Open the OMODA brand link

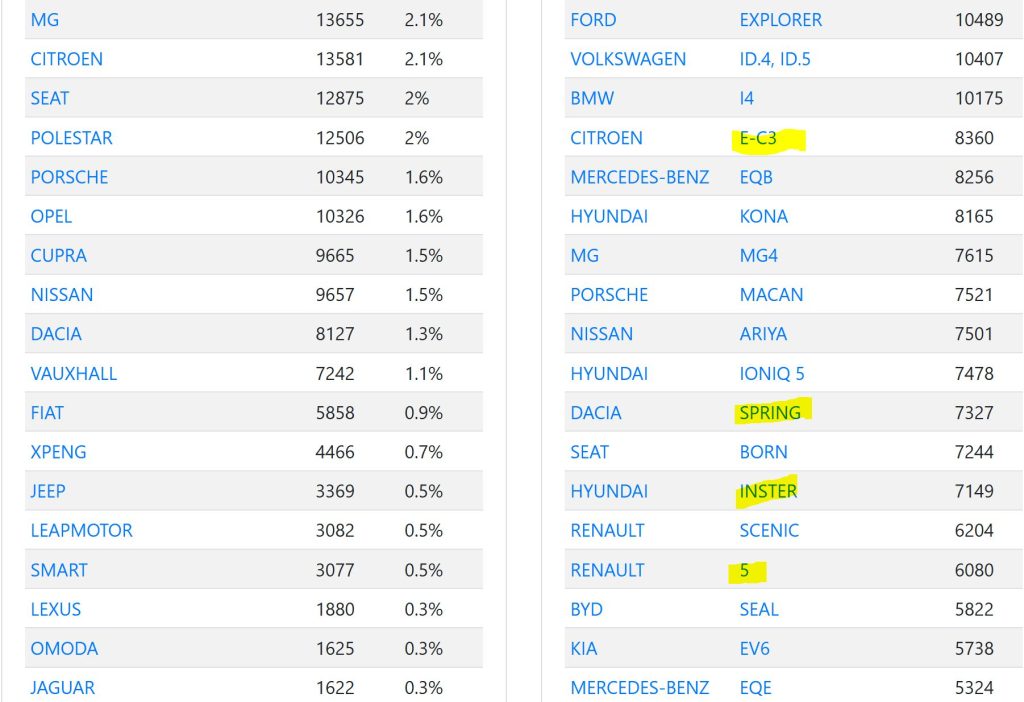64,649
